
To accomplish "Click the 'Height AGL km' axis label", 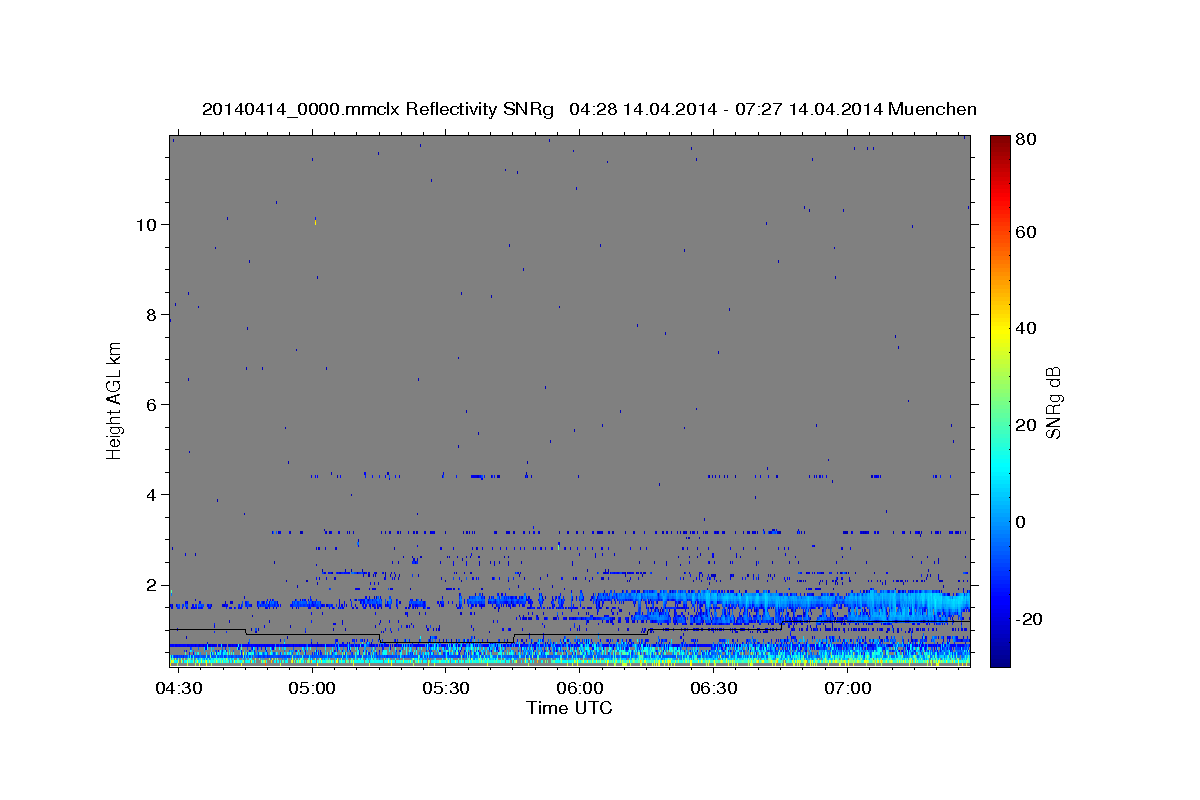I will point(114,400).
